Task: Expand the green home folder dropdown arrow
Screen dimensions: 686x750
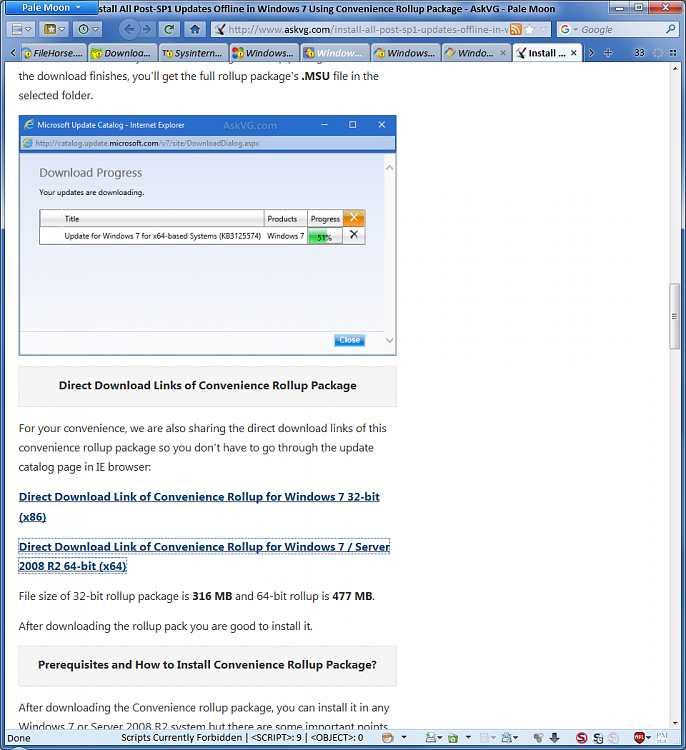Action: [468, 738]
